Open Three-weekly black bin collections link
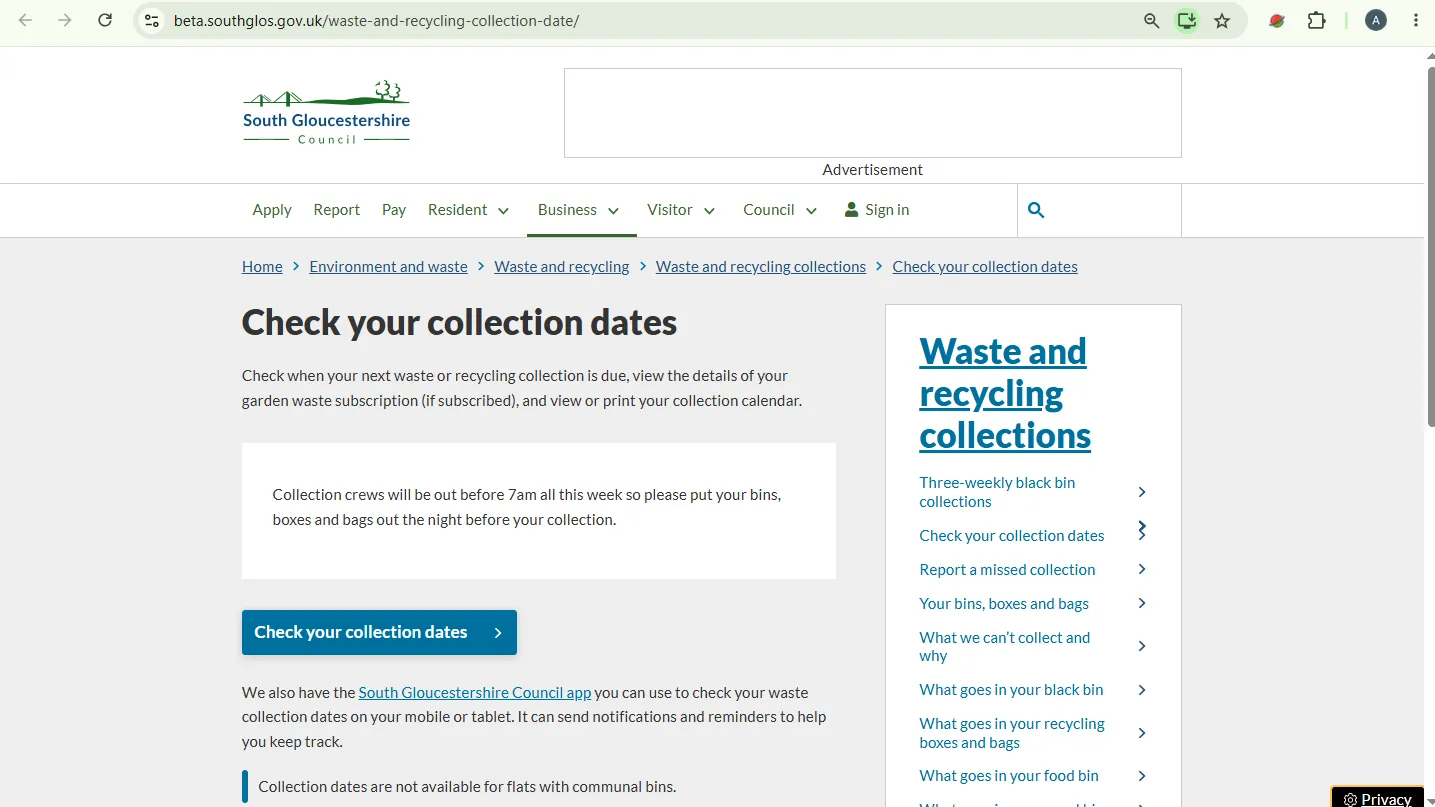This screenshot has height=807, width=1435. point(997,492)
